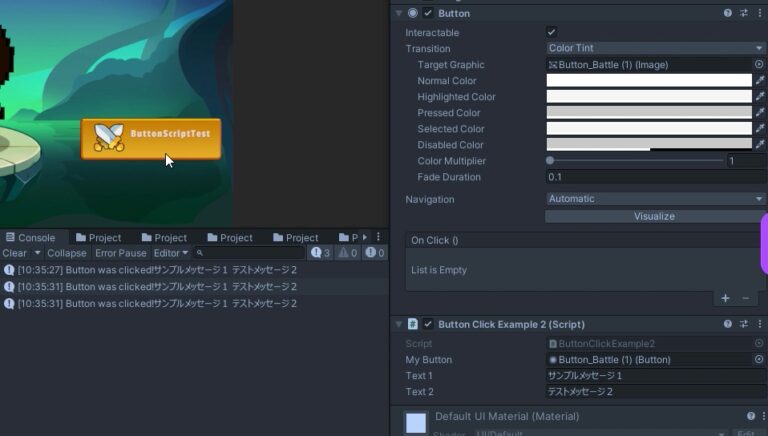The width and height of the screenshot is (768, 436).
Task: Click the Text 1 input field
Action: click(x=656, y=375)
